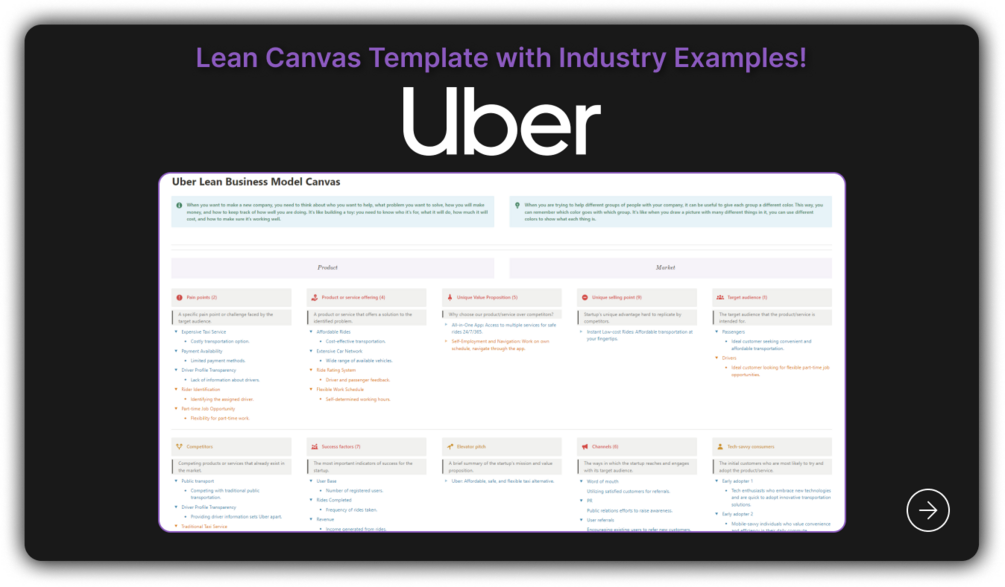
Task: Collapse the Expensive Taxi Service toggle
Action: (x=176, y=332)
